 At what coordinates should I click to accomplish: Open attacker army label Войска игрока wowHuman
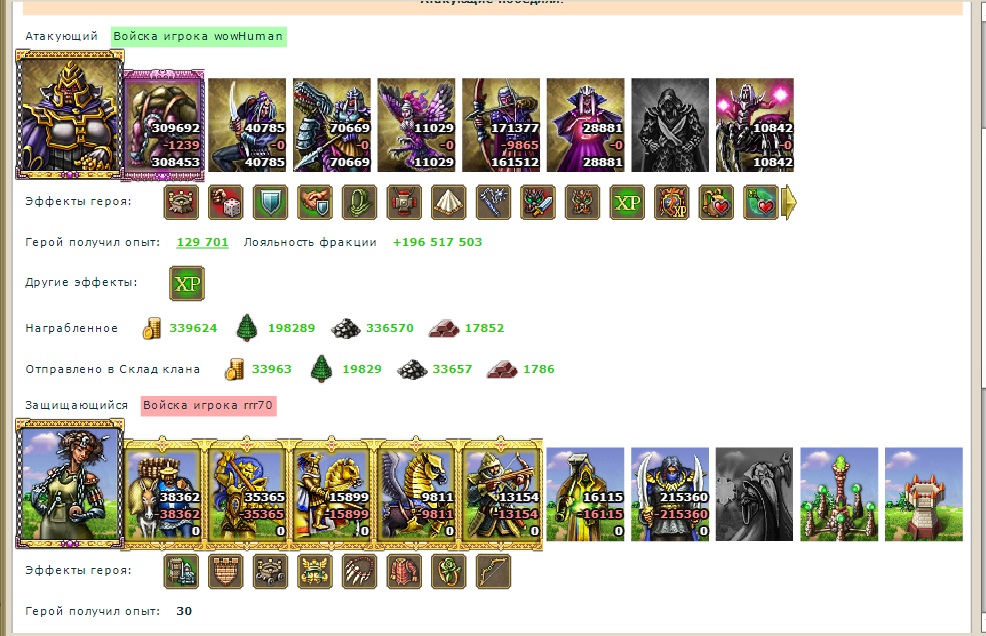199,36
